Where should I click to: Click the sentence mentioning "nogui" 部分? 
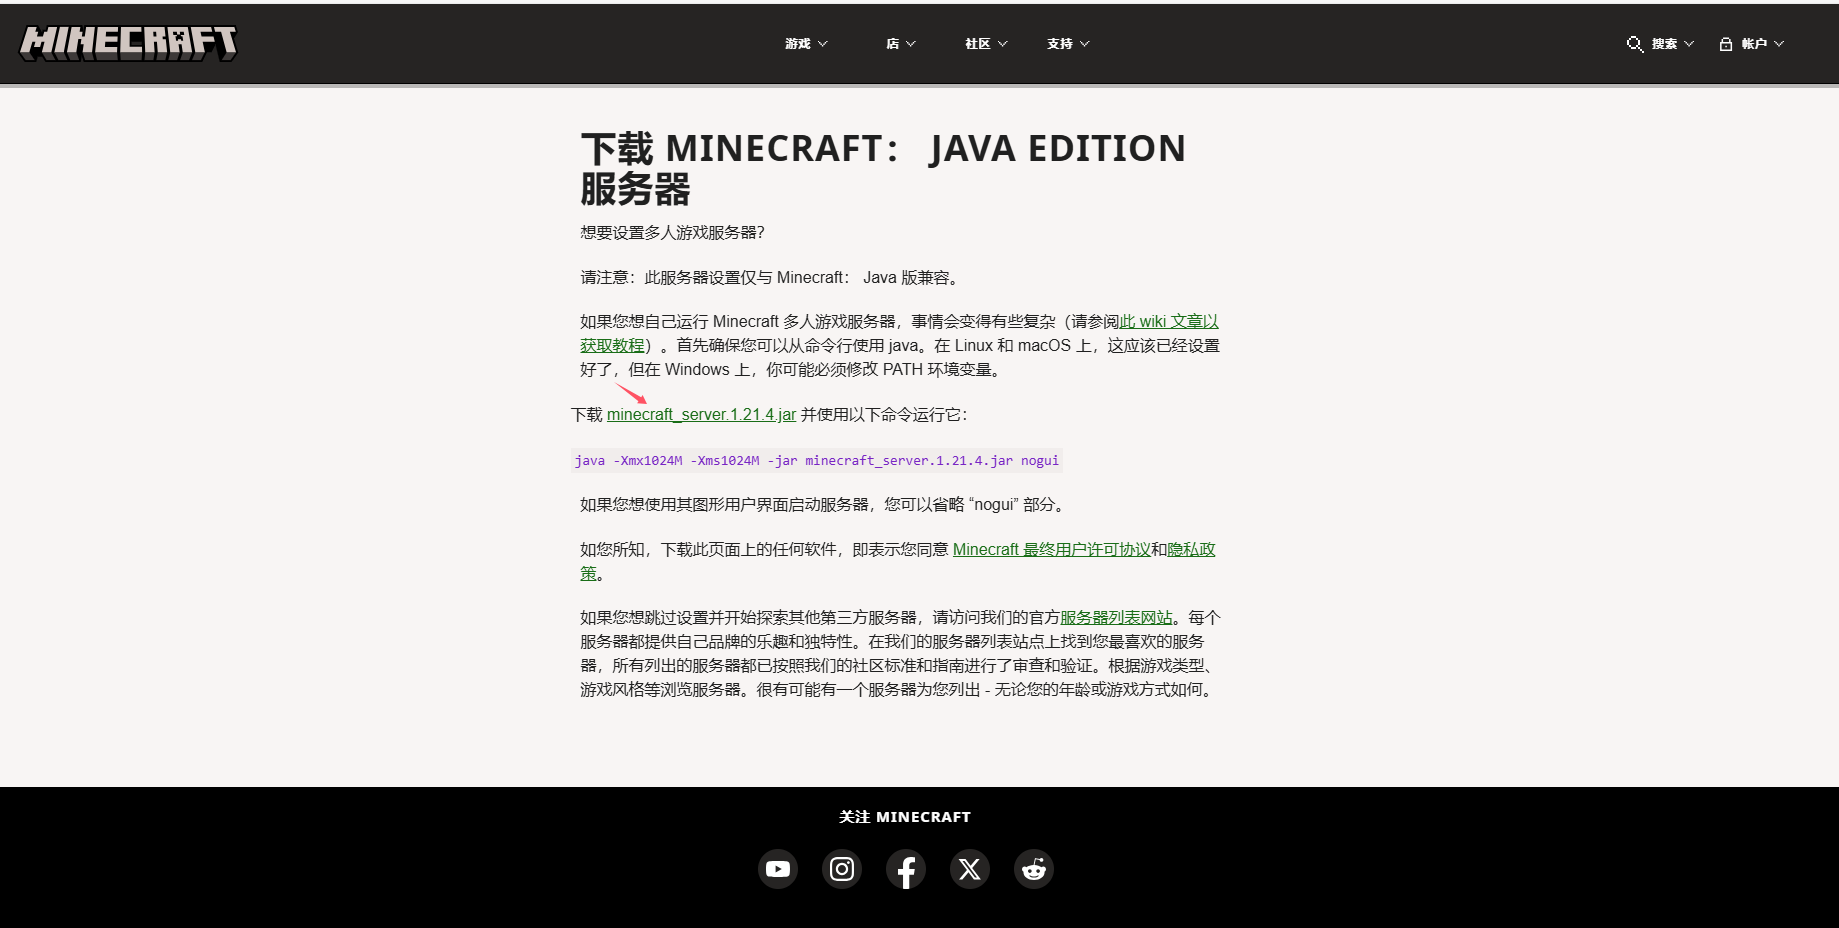[825, 505]
